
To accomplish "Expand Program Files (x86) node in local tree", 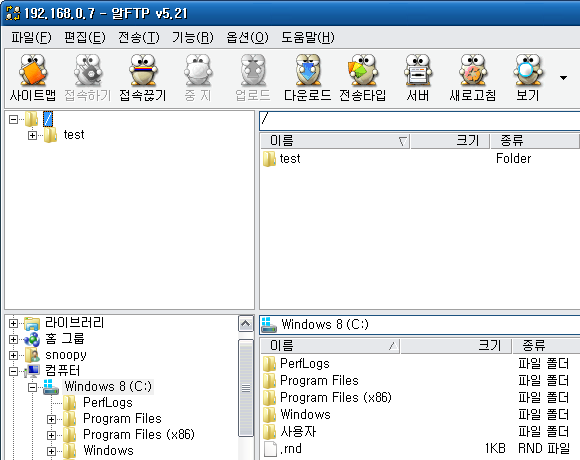I will [x=51, y=435].
